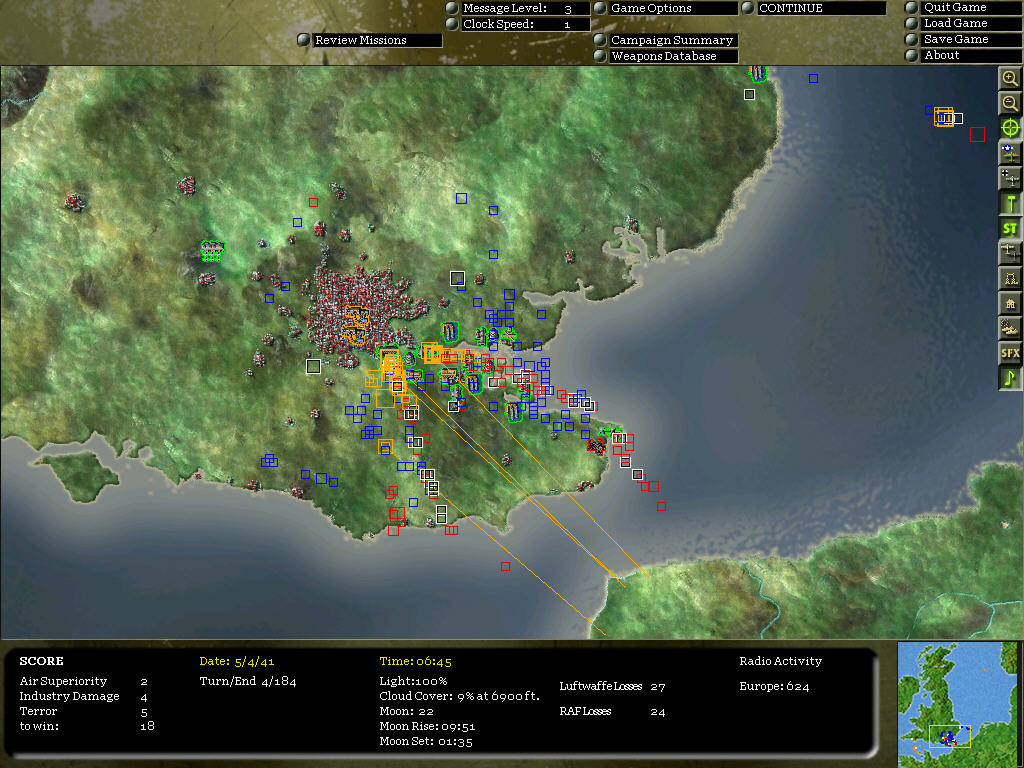Click the 'Light: 100%' text
Viewport: 1024px width, 768px height.
(413, 681)
